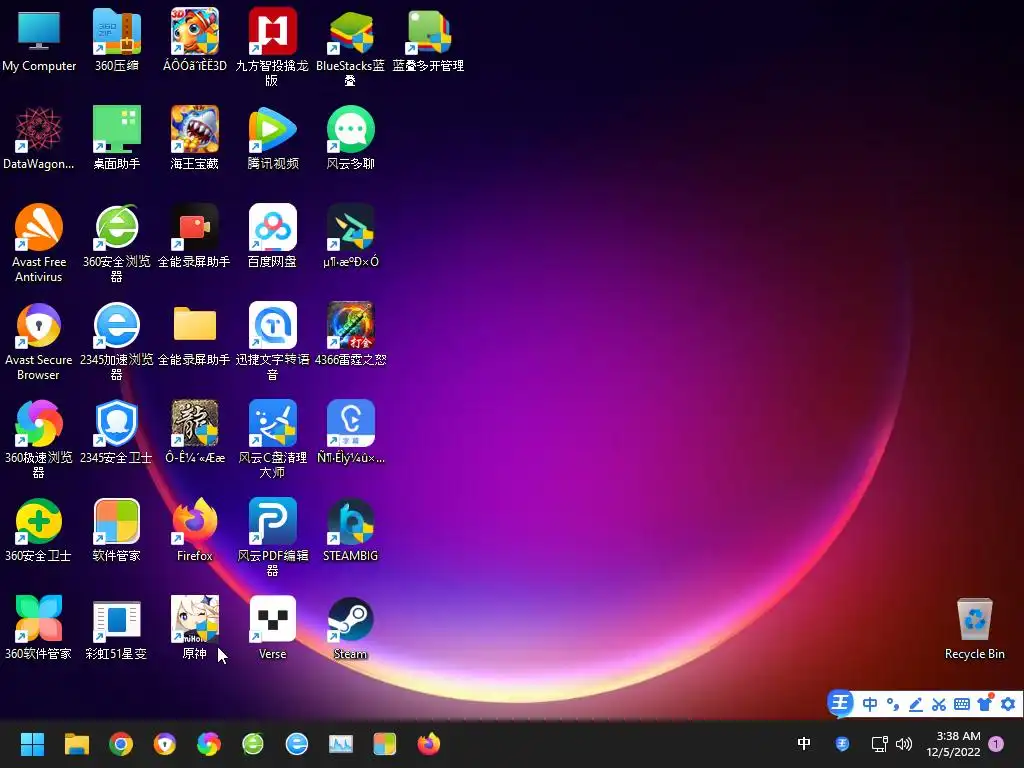
Task: Open the Verse desktop shortcut
Action: click(272, 627)
